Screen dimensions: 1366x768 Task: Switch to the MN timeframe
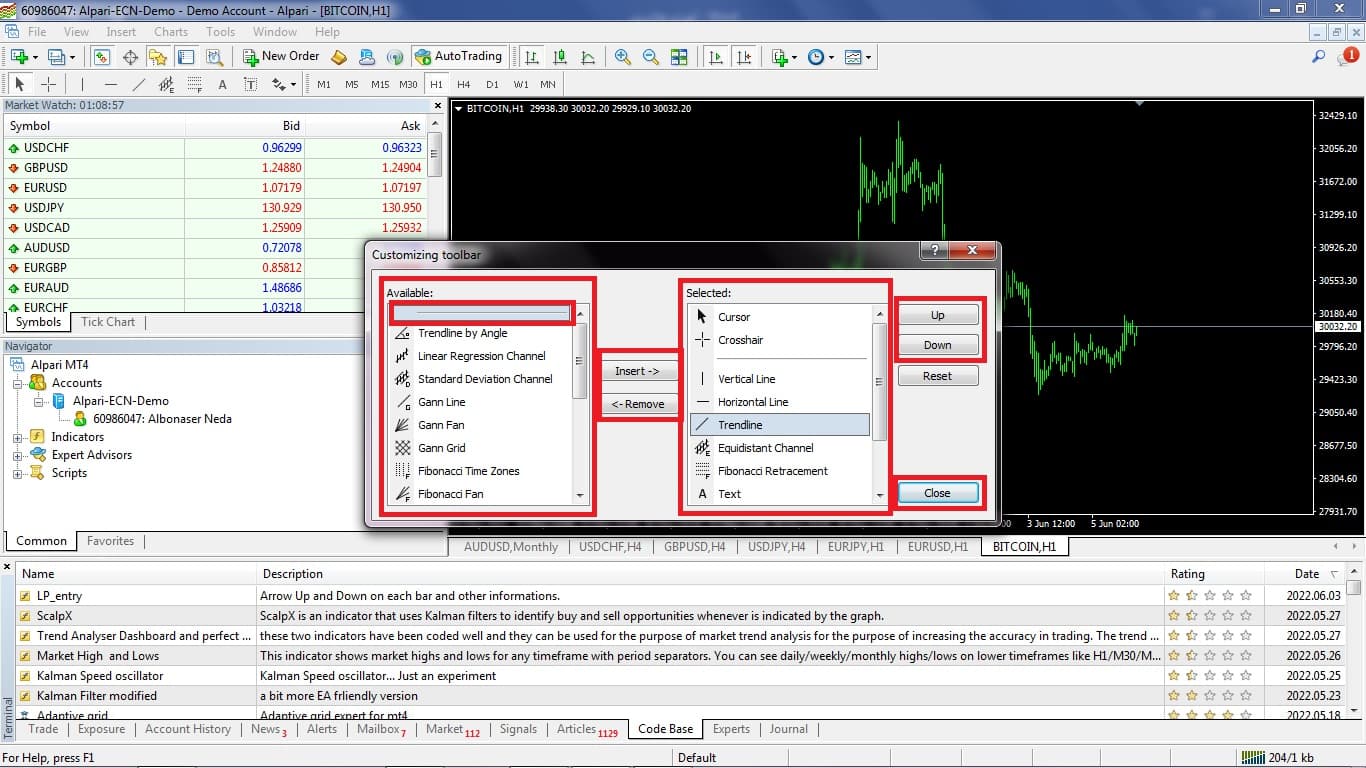[x=548, y=84]
